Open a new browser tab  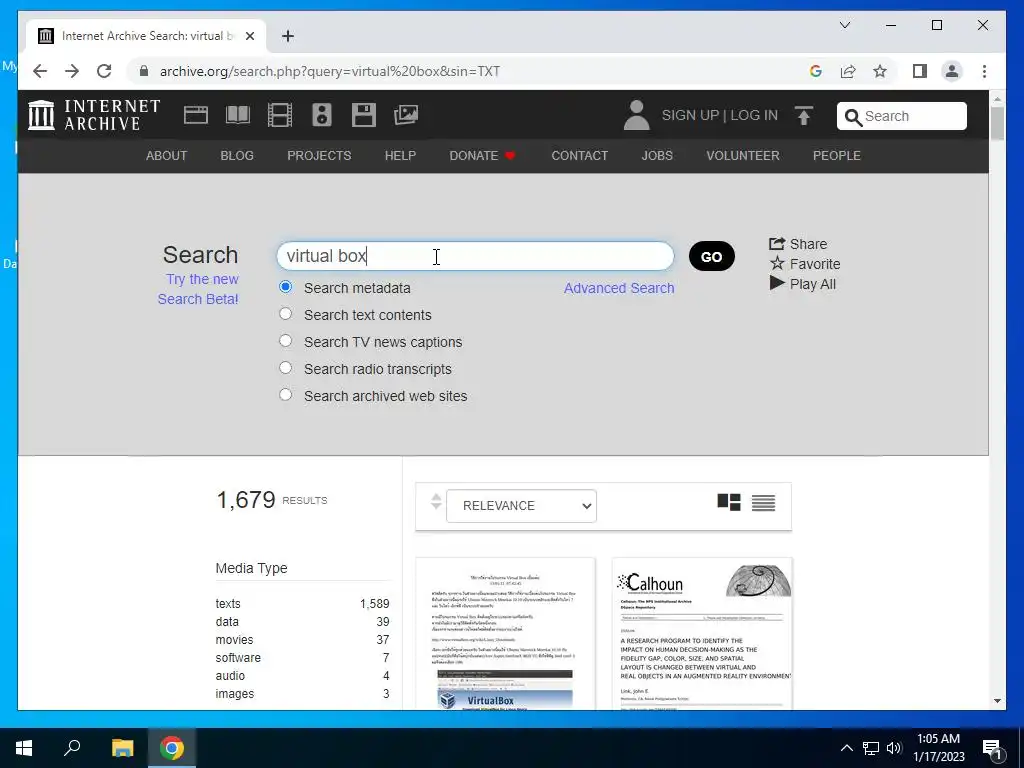coord(288,36)
